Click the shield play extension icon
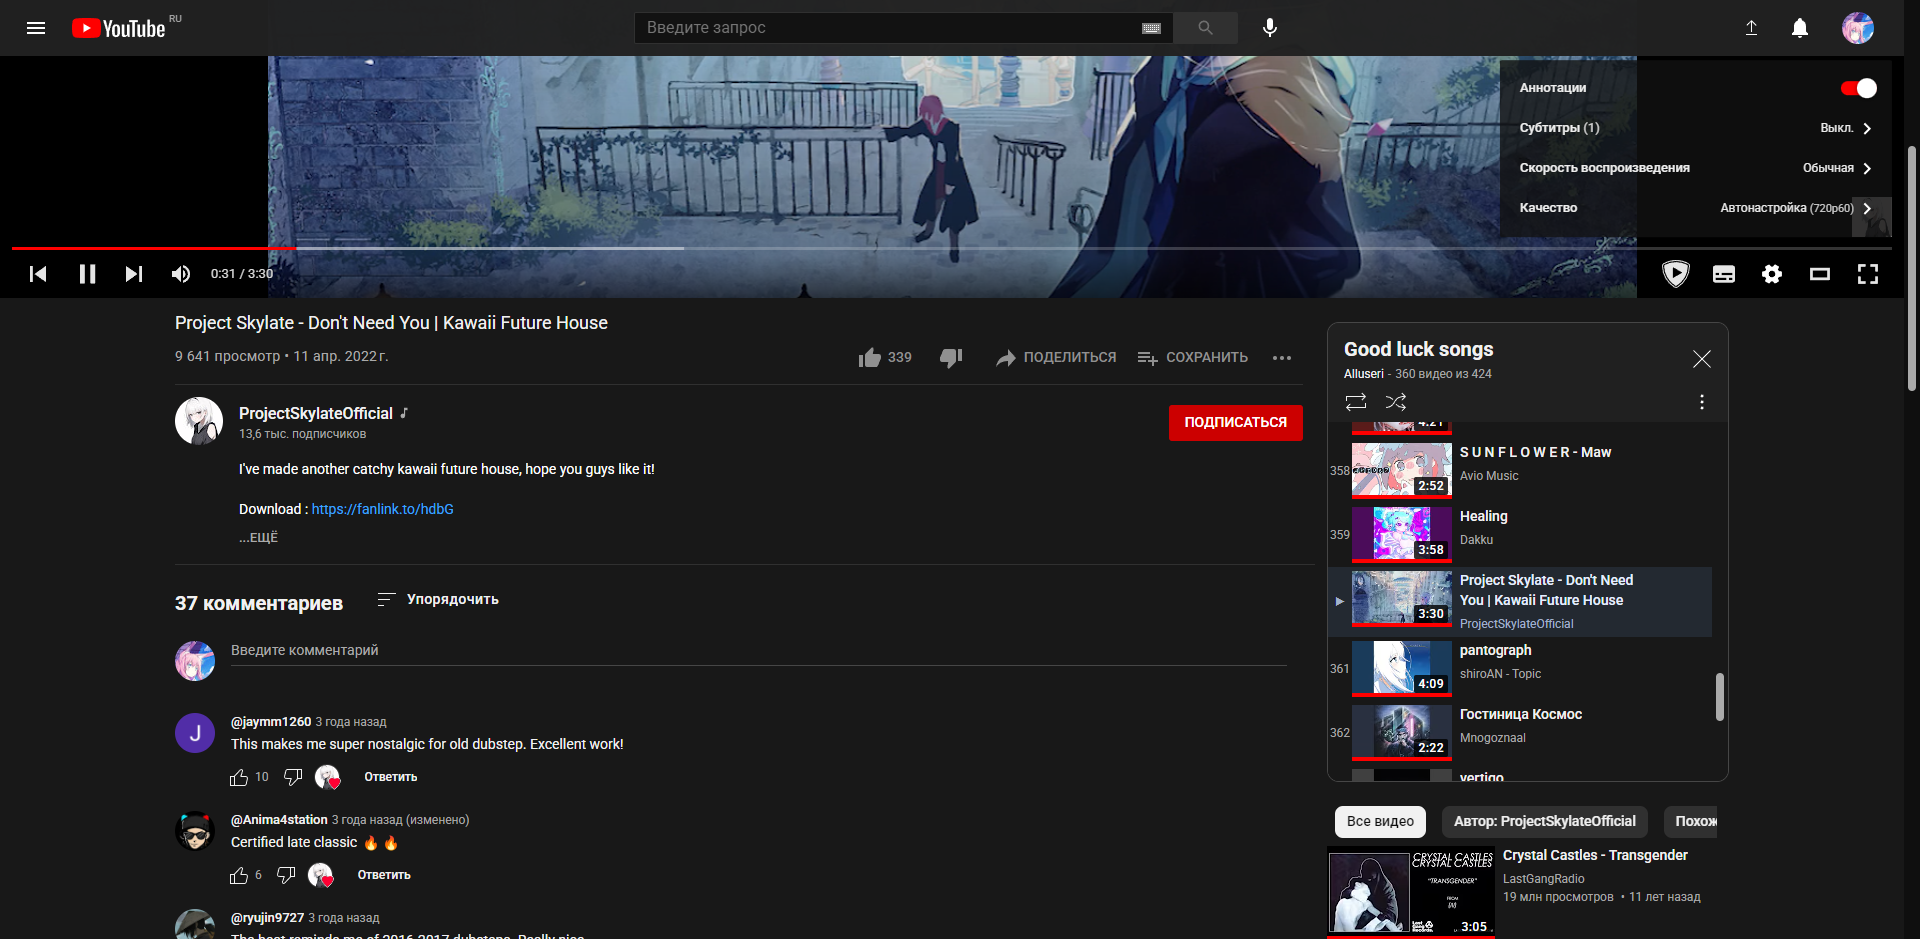This screenshot has width=1920, height=939. tap(1676, 274)
